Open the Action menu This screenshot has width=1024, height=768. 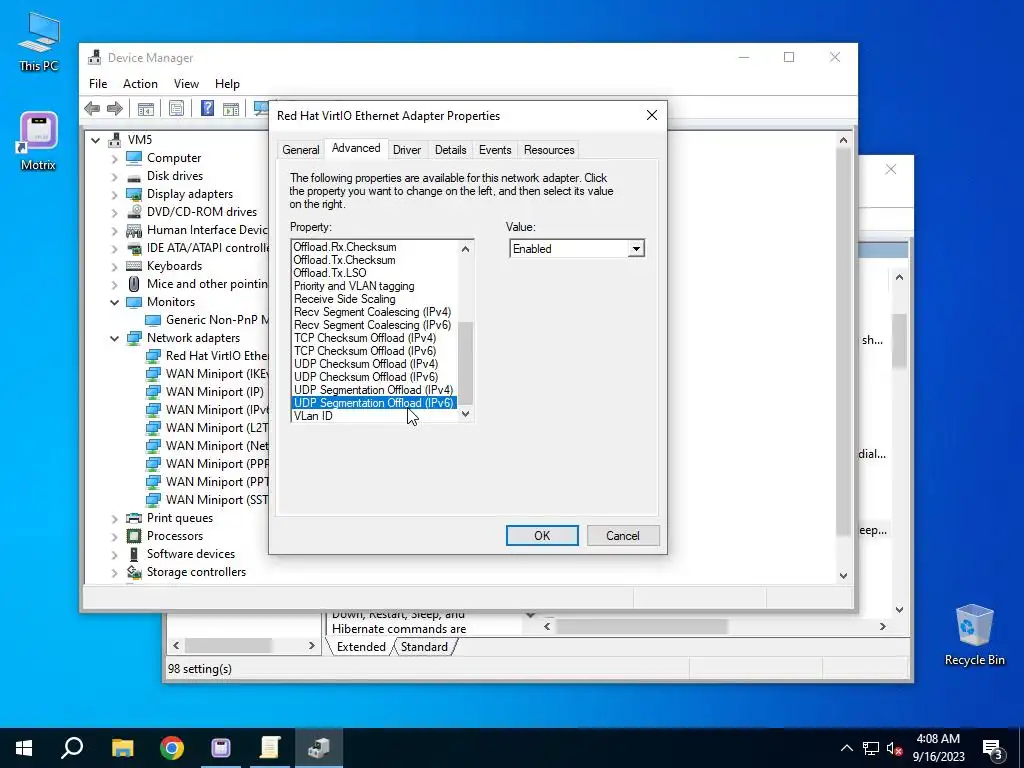tap(140, 84)
